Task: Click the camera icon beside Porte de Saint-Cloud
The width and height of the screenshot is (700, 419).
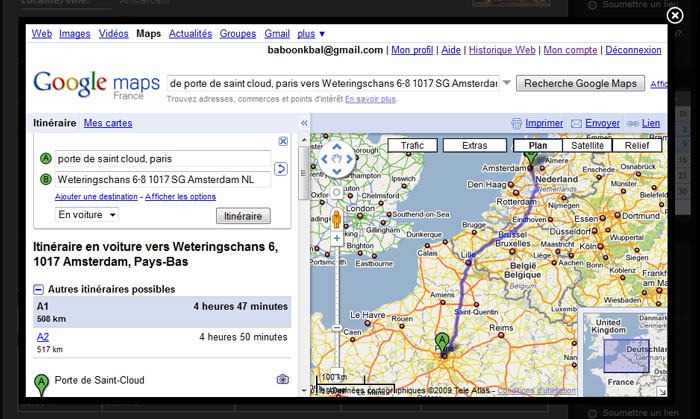Action: click(283, 379)
